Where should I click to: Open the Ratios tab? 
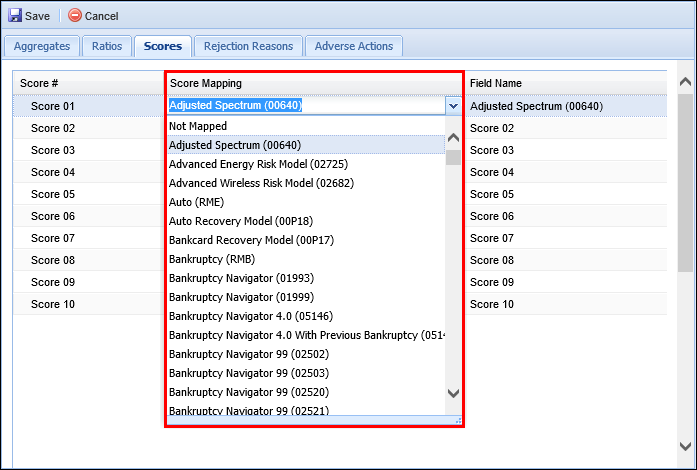coord(107,46)
